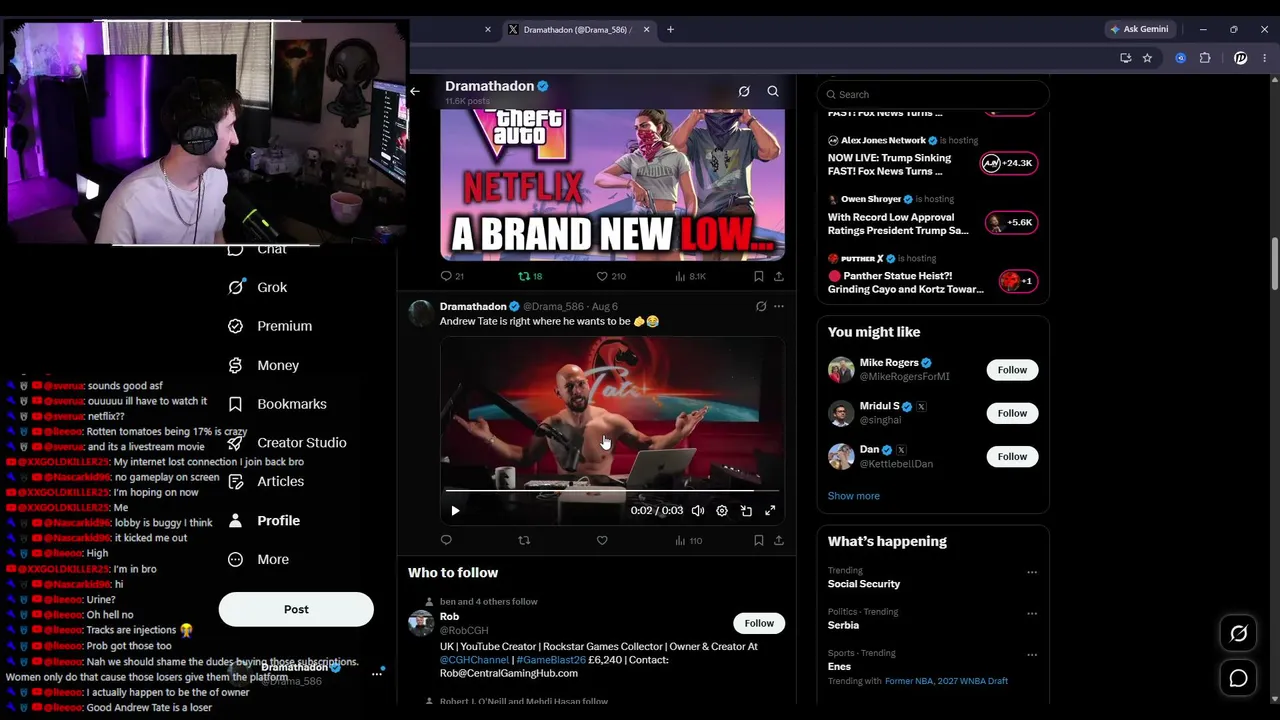Viewport: 1280px width, 720px height.
Task: Toggle picture-in-picture for the video
Action: tap(746, 511)
